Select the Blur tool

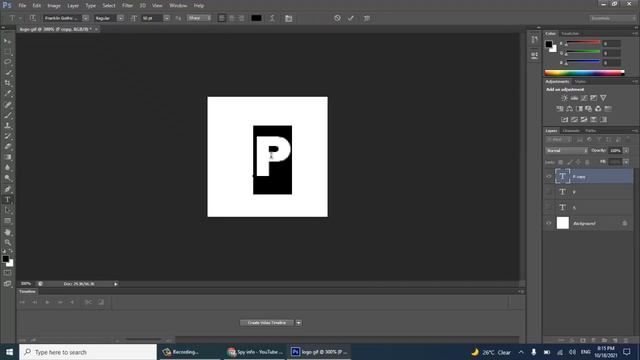tap(7, 168)
